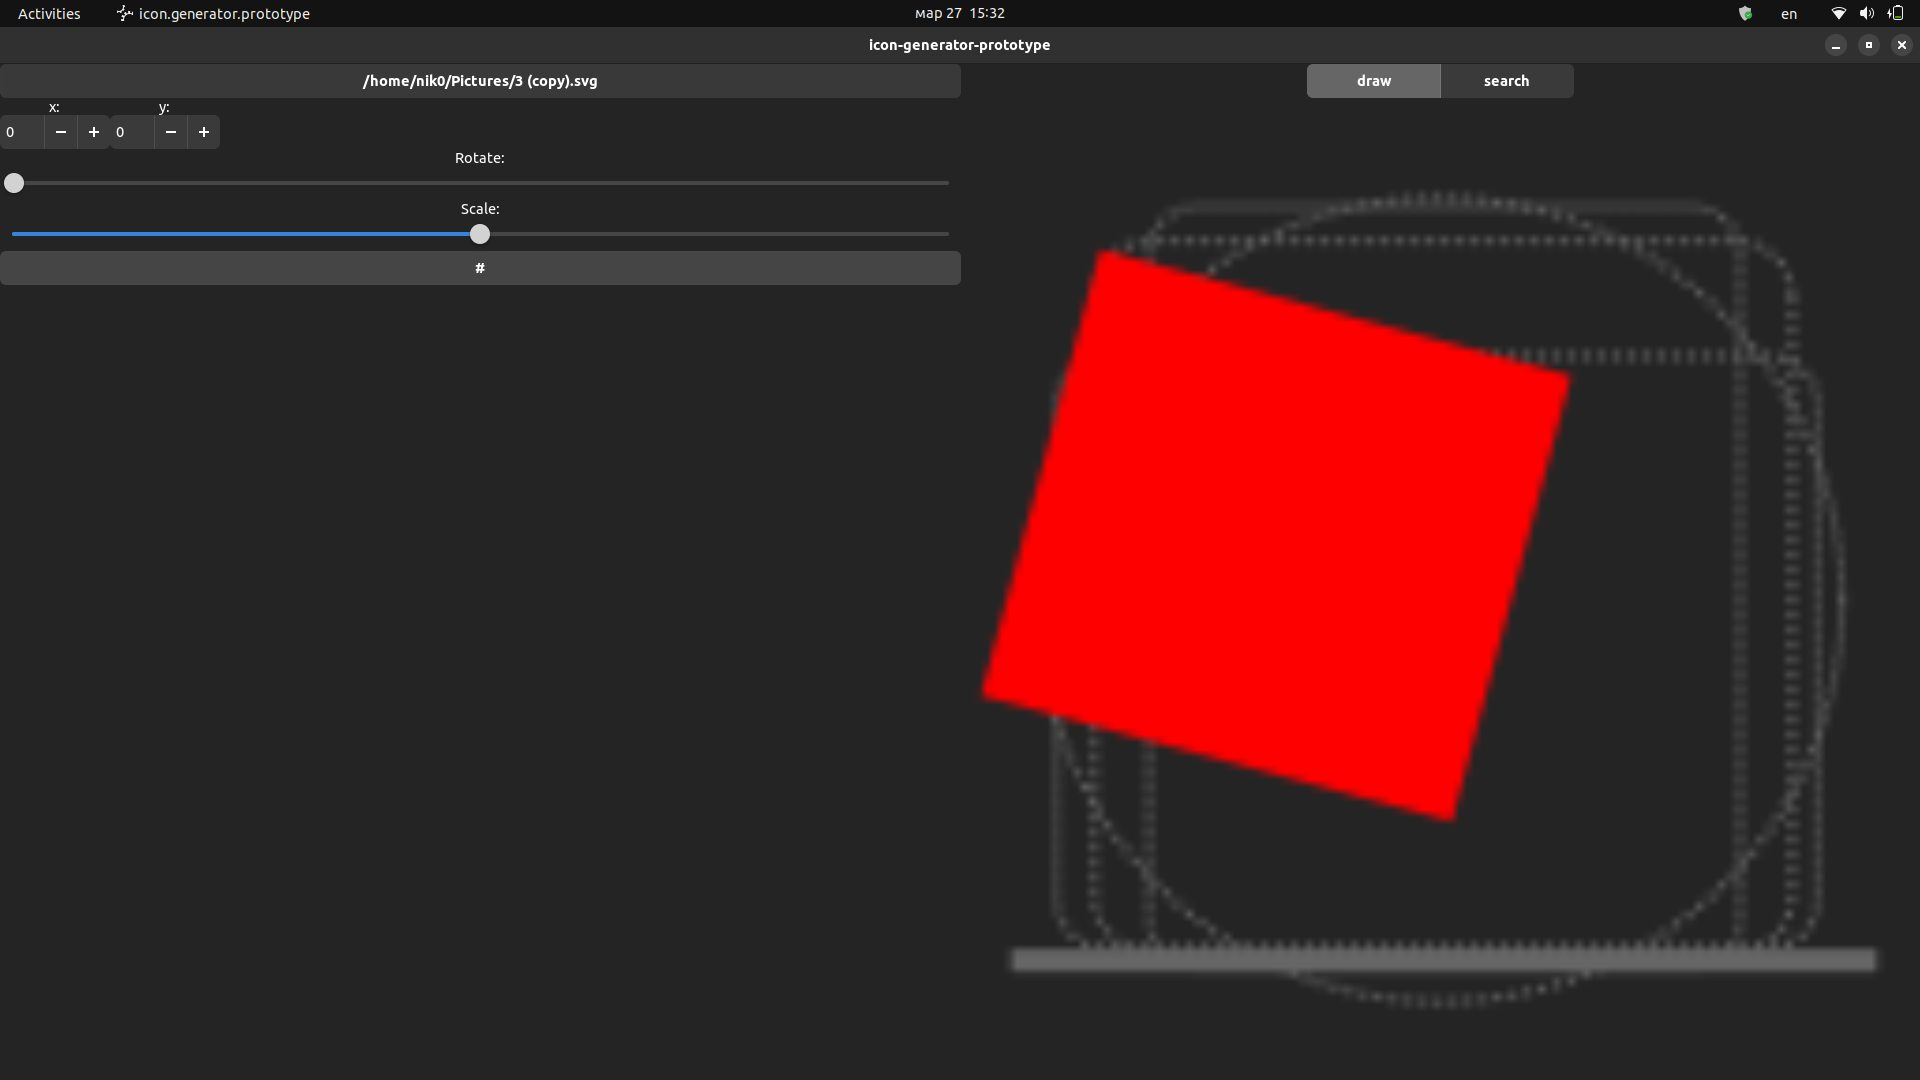Image resolution: width=1920 pixels, height=1080 pixels.
Task: Decrement the y value with minus
Action: 171,132
